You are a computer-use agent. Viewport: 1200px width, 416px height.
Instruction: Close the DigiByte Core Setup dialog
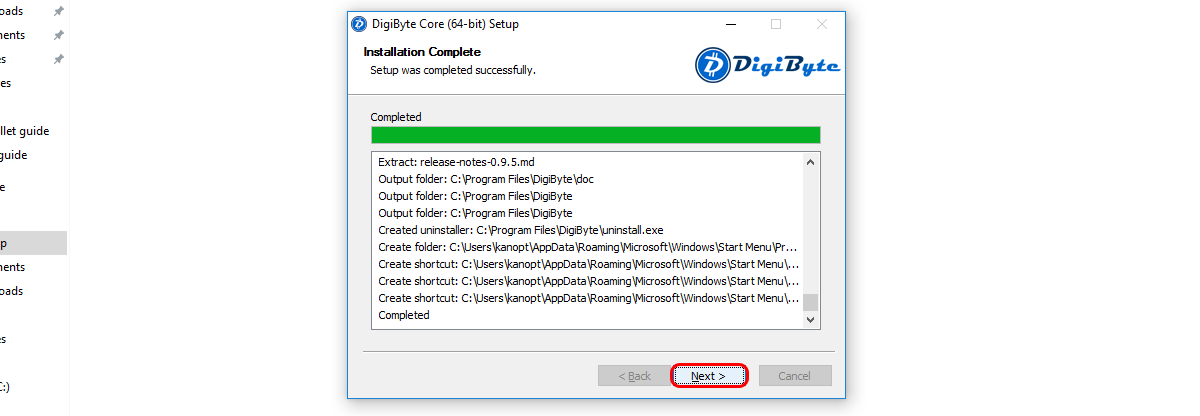[822, 24]
